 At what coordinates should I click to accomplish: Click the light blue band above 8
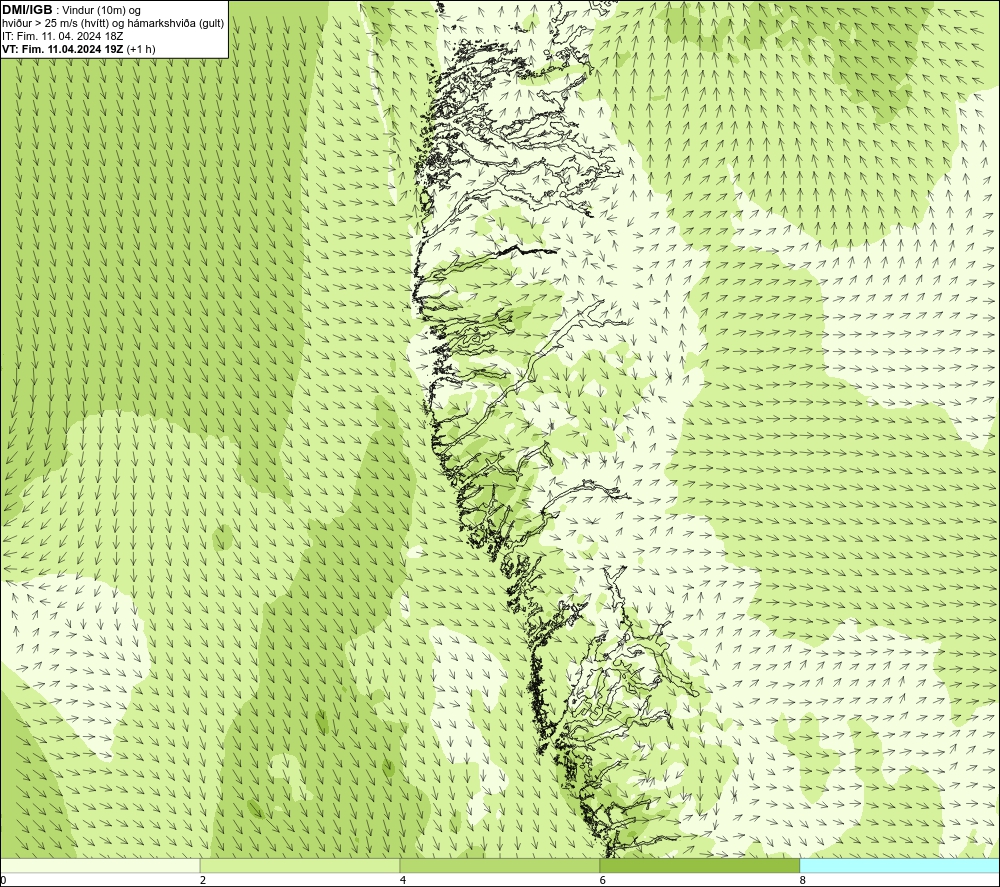pyautogui.click(x=899, y=865)
